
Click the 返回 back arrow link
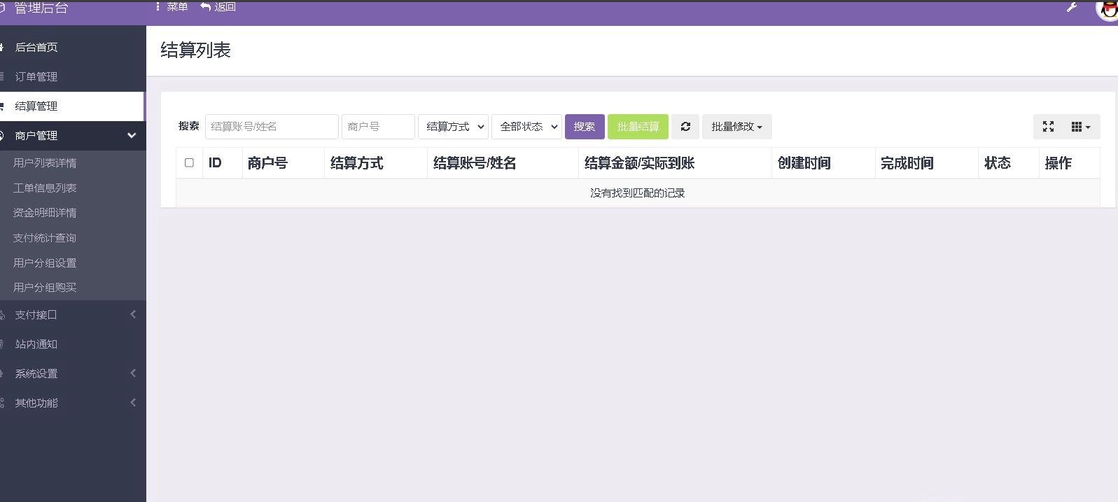coord(218,7)
